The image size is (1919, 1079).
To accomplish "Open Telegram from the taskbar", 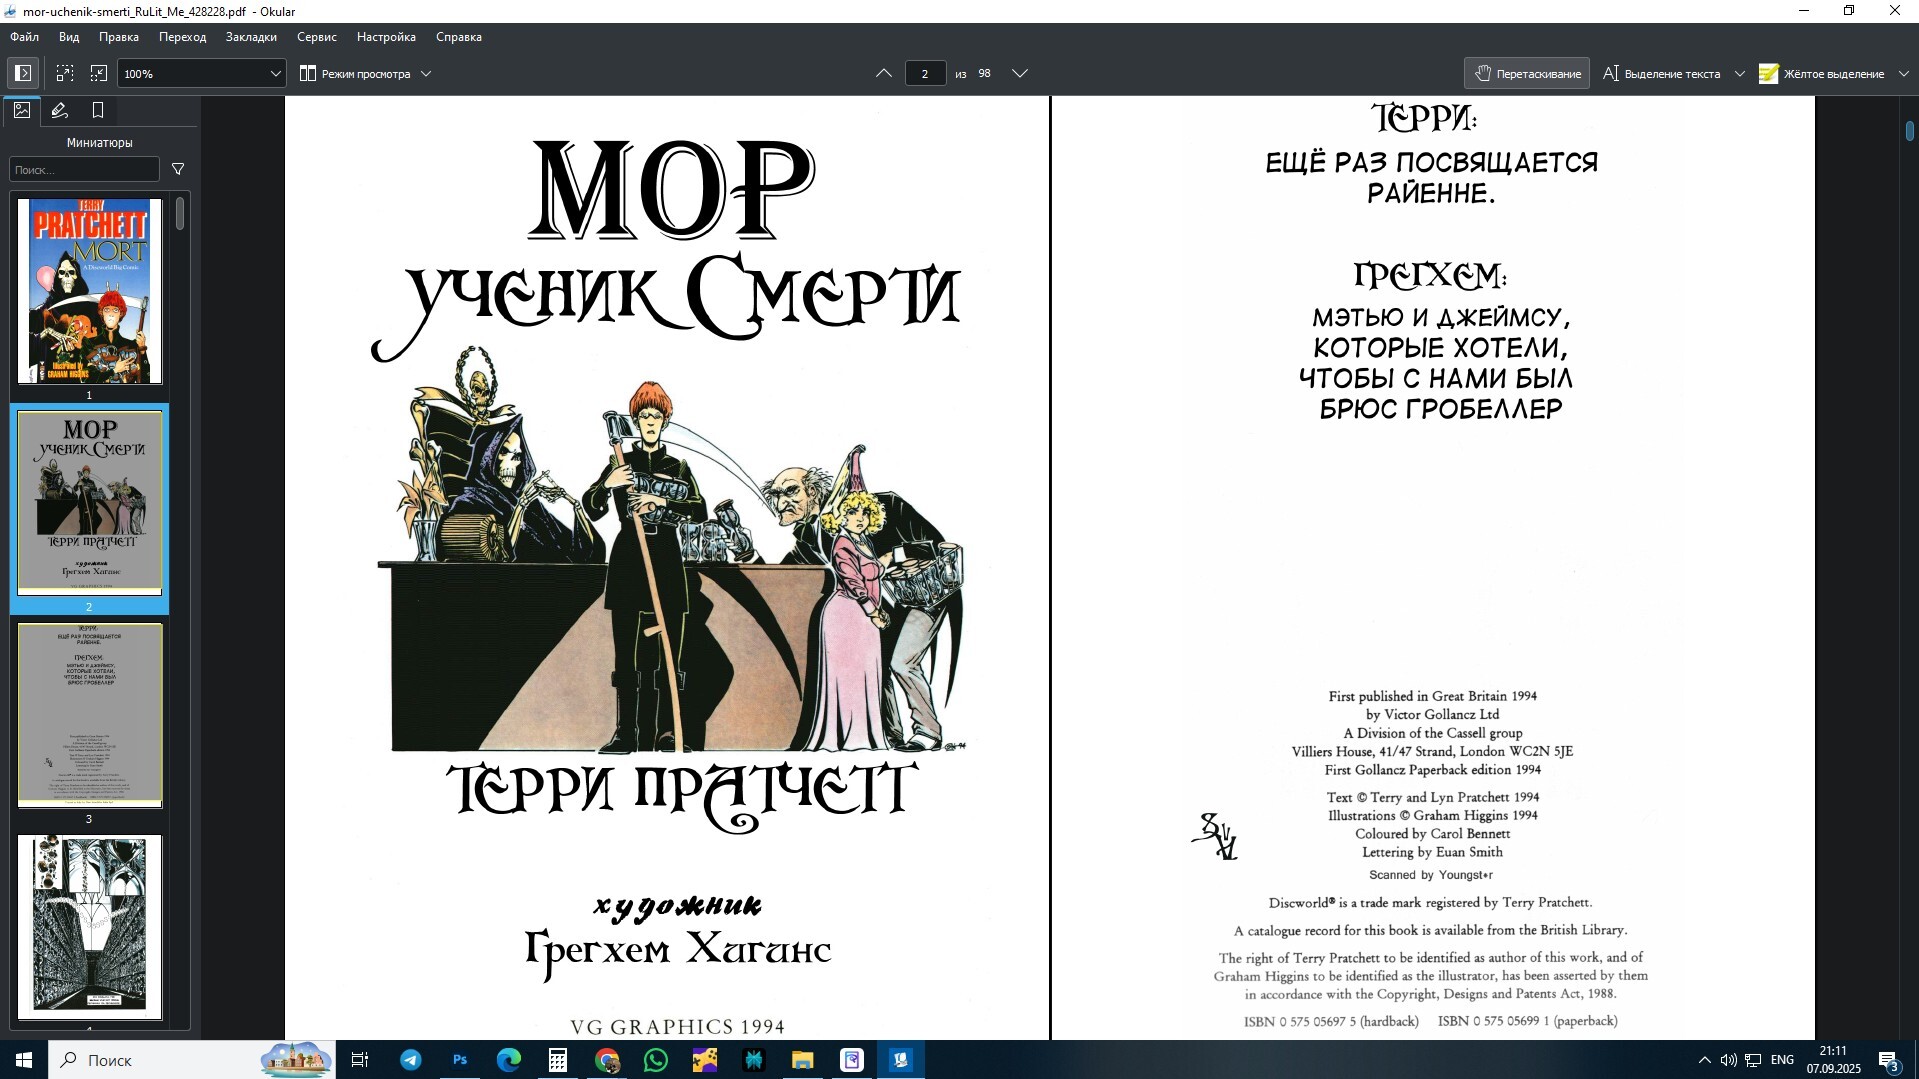I will click(411, 1060).
